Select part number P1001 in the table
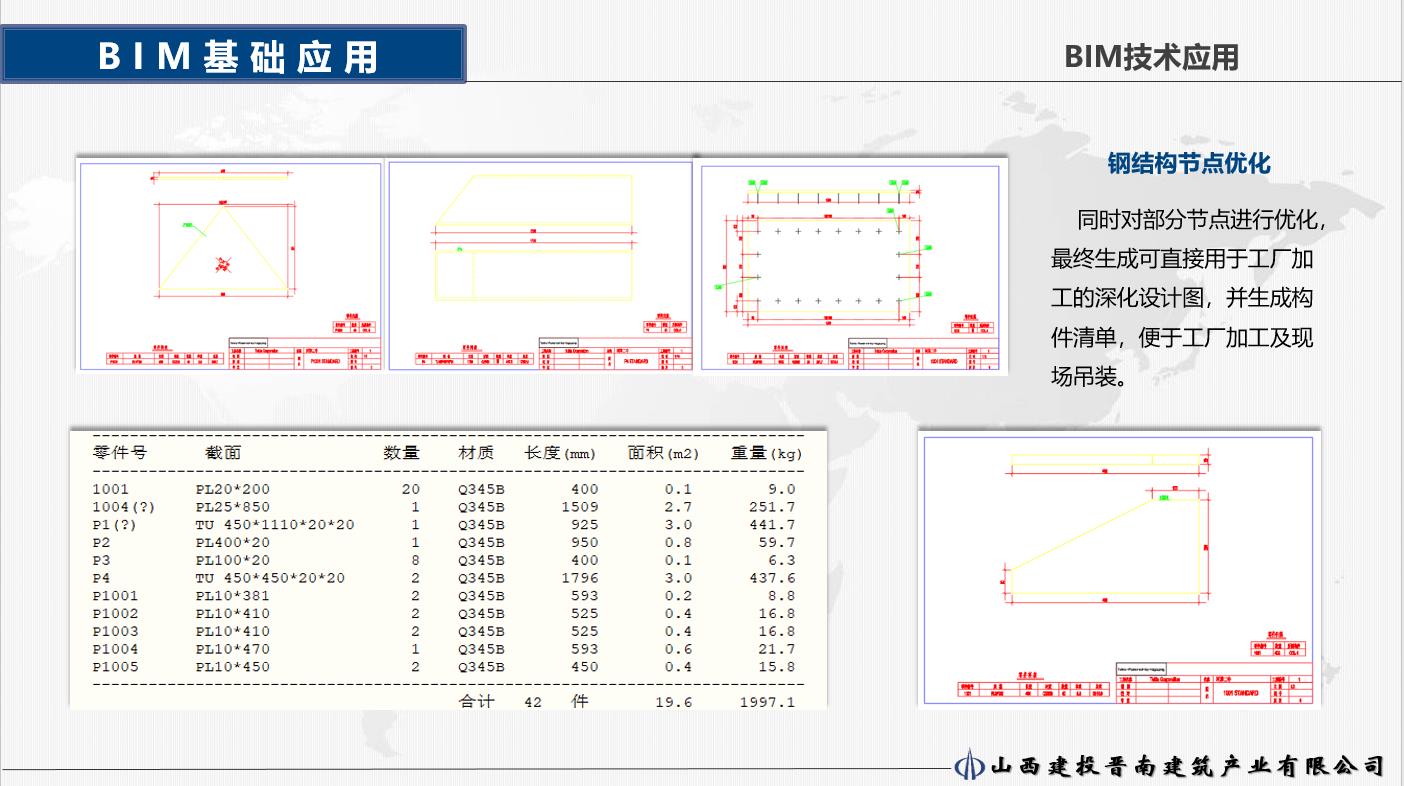Viewport: 1404px width, 786px height. click(115, 596)
